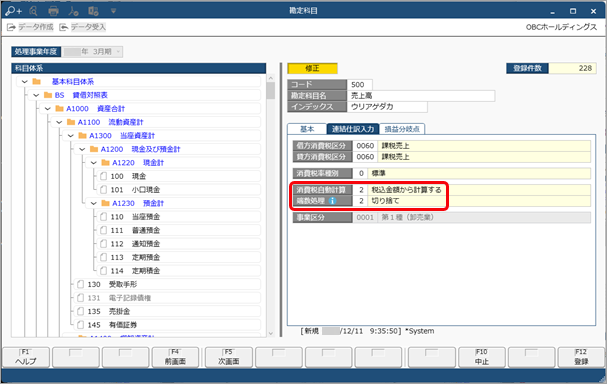This screenshot has height=384, width=607.
Task: Select account 101 小口現金
Action: [x=178, y=190]
